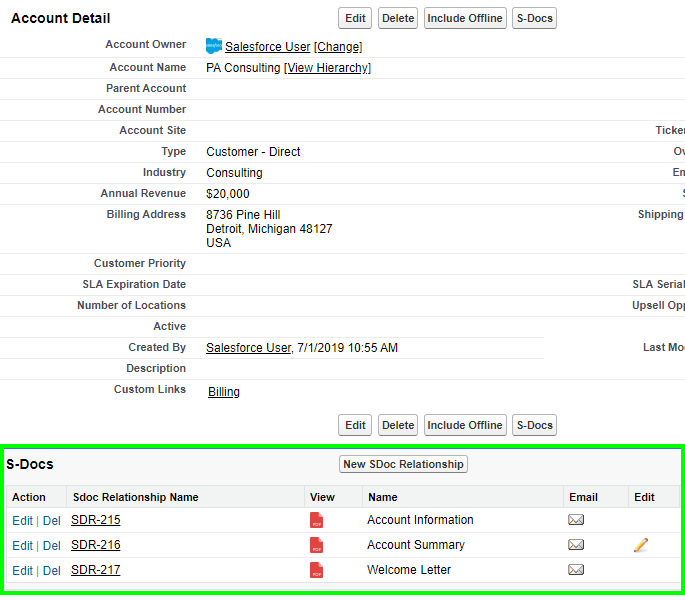Open the View Hierarchy link

pos(328,68)
